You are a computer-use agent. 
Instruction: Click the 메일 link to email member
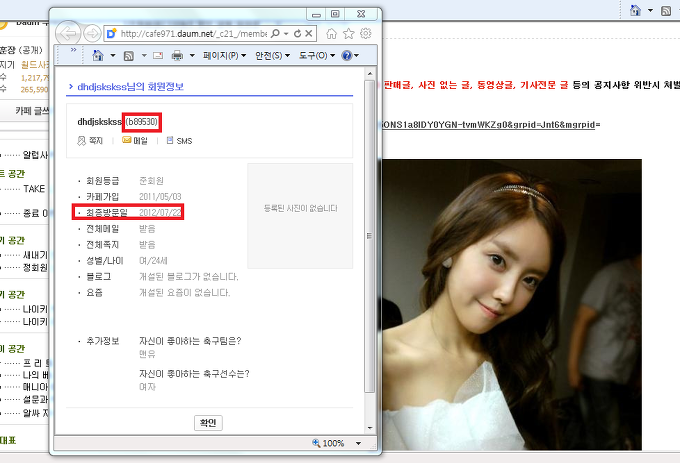pyautogui.click(x=134, y=141)
